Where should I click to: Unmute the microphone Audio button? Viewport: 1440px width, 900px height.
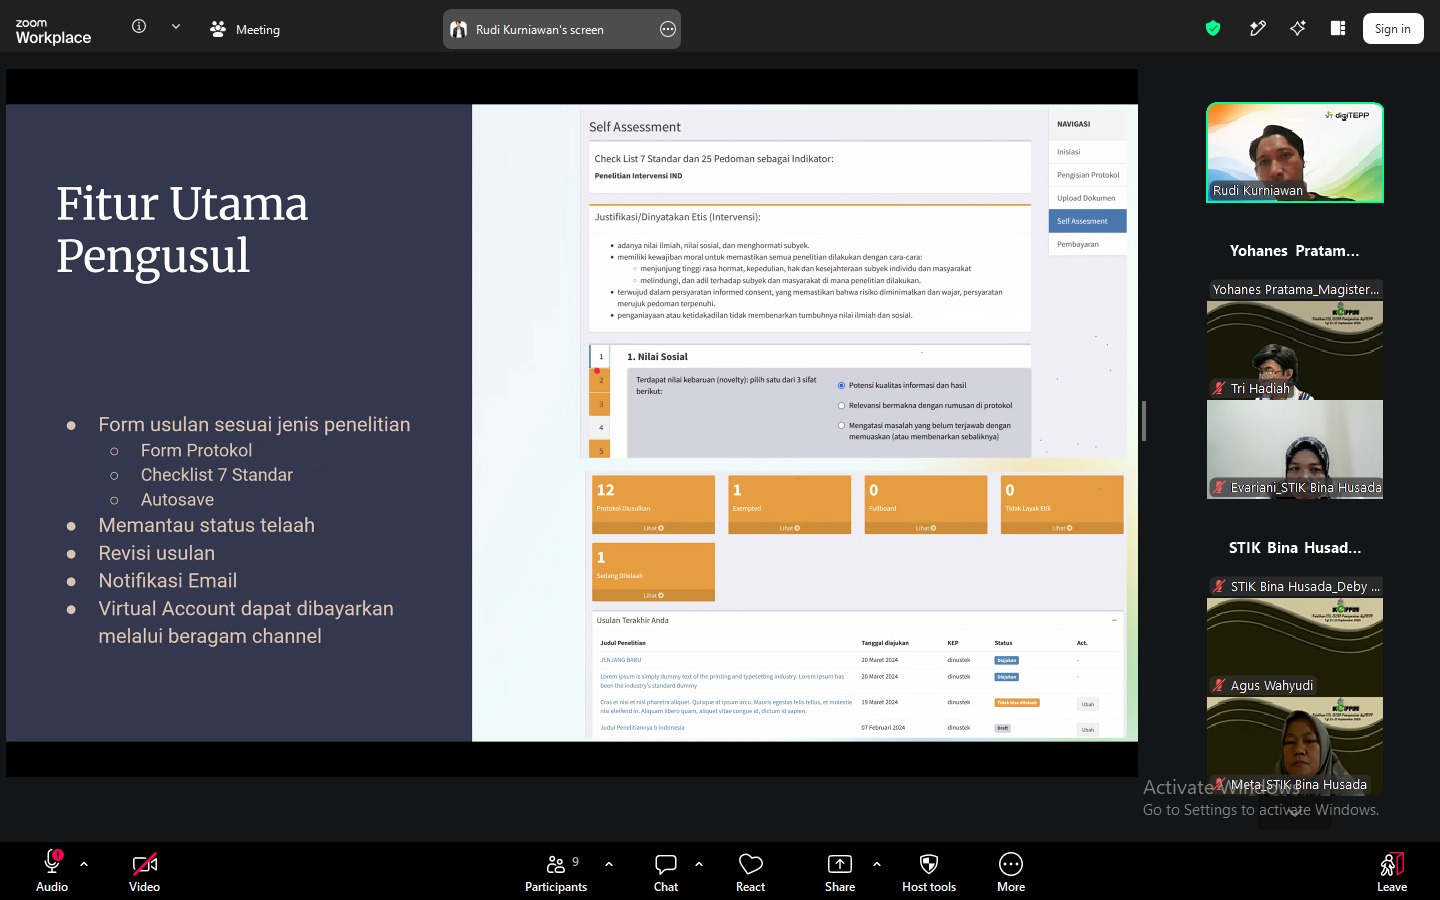pyautogui.click(x=52, y=870)
